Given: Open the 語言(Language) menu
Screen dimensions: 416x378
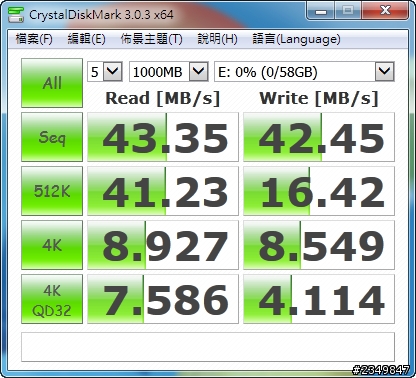Looking at the screenshot, I should 296,39.
